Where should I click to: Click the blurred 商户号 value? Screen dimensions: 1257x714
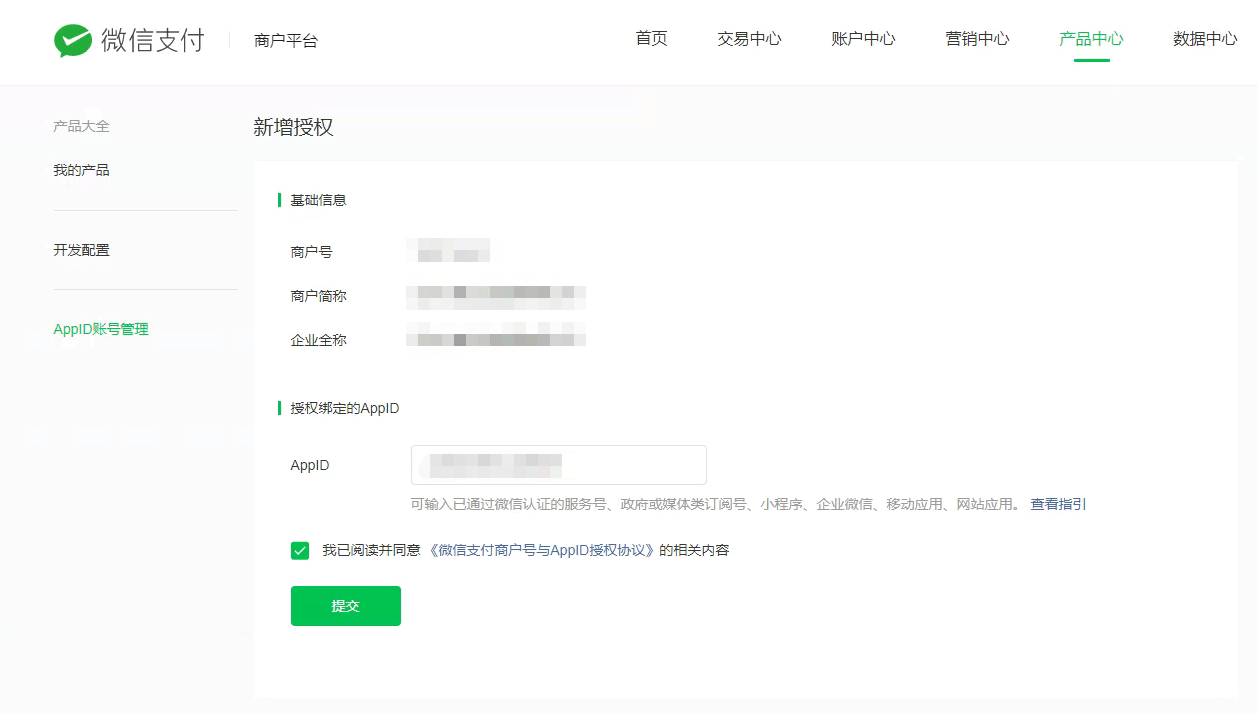click(x=453, y=251)
